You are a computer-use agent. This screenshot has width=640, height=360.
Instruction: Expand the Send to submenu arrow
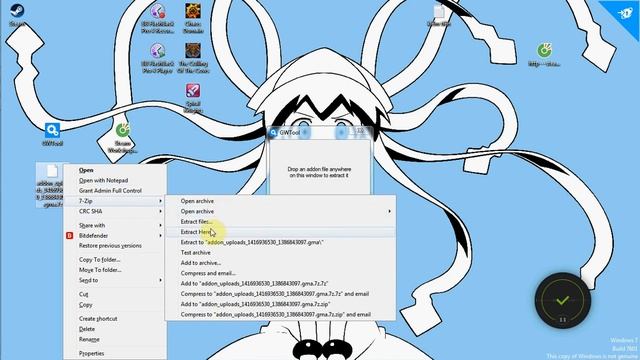pyautogui.click(x=160, y=280)
